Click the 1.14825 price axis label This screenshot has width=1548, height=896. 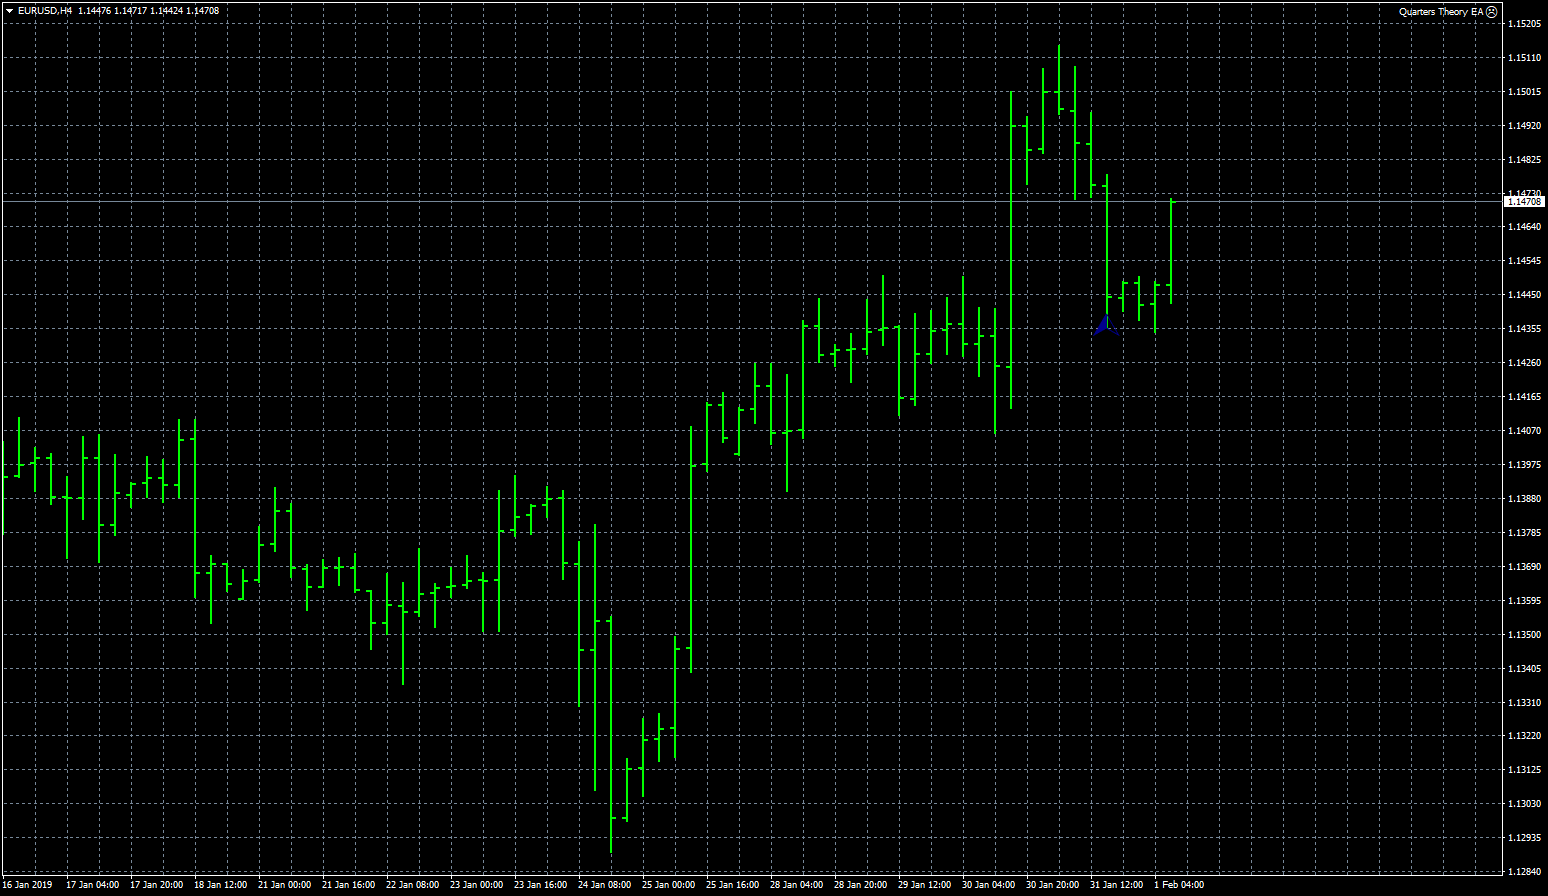click(x=1524, y=160)
